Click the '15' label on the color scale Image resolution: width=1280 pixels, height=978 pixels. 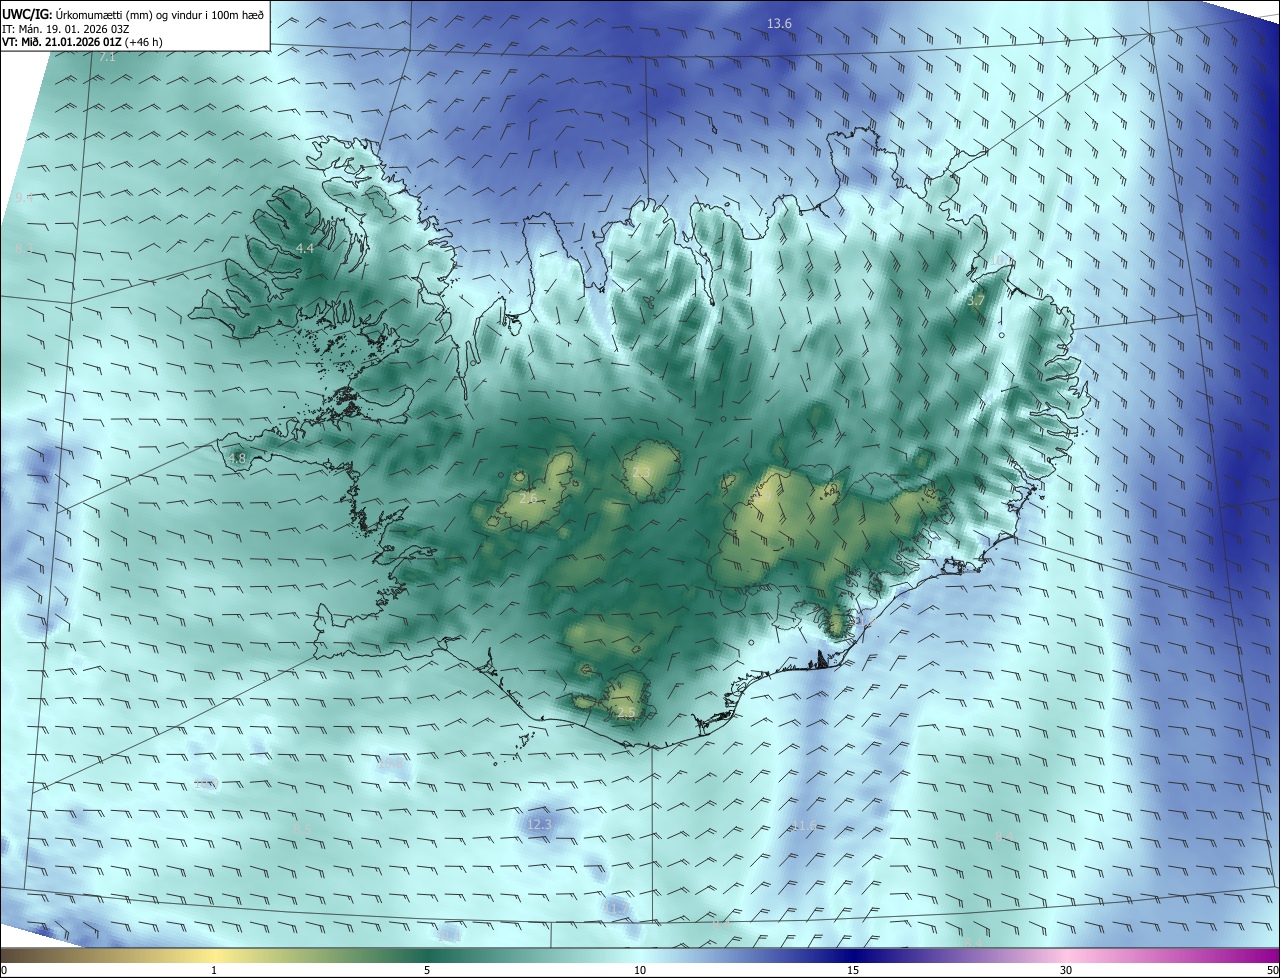[853, 970]
